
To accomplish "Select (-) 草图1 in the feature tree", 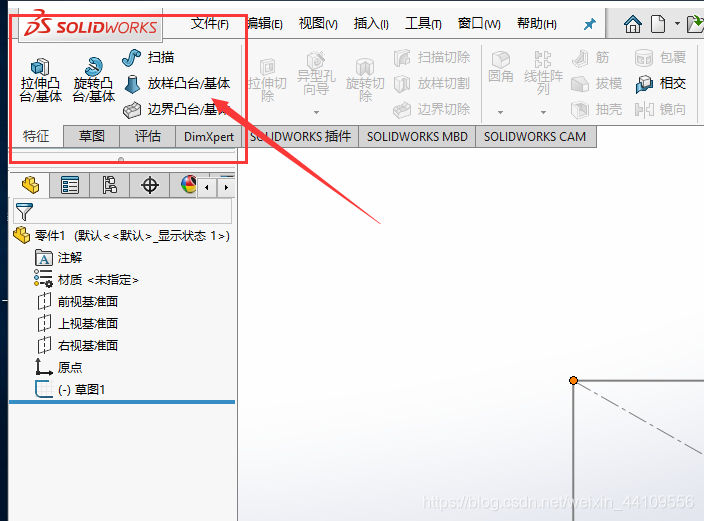I will pyautogui.click(x=70, y=389).
